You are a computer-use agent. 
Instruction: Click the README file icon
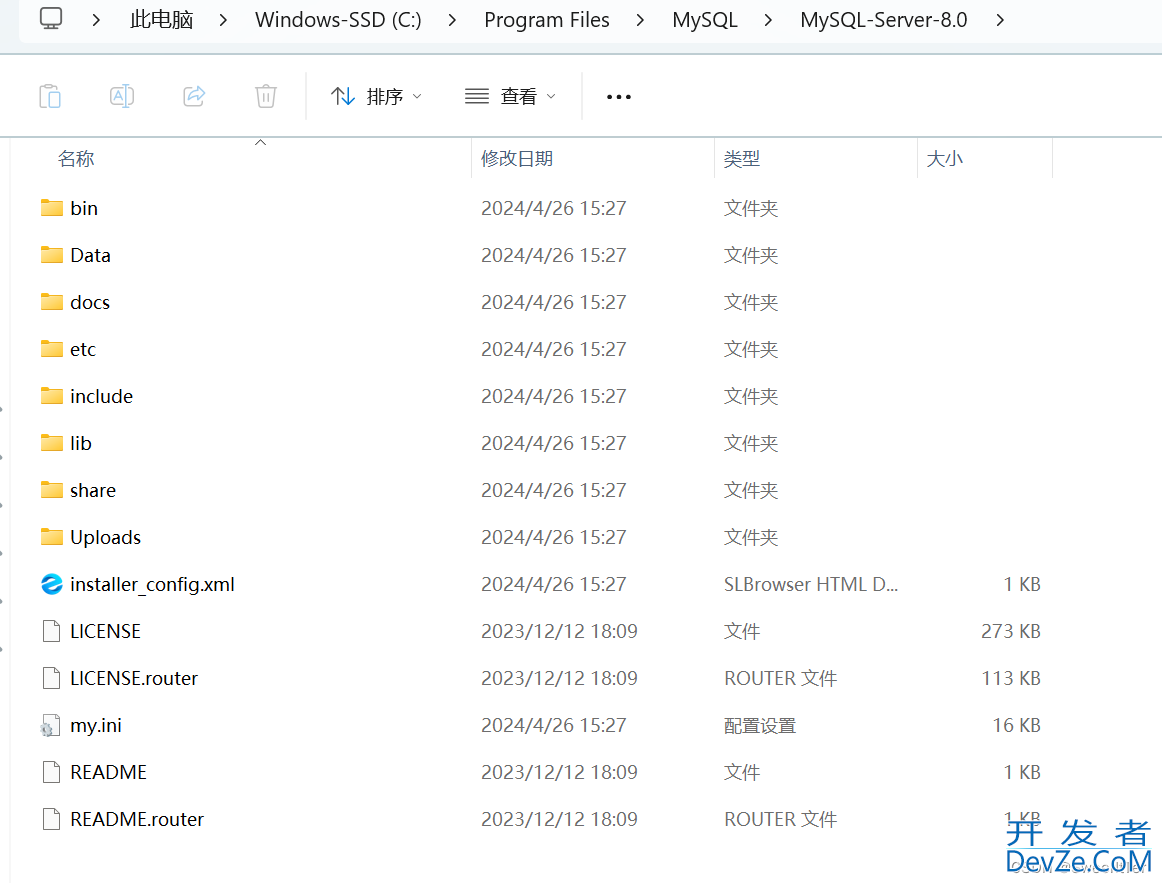coord(51,772)
